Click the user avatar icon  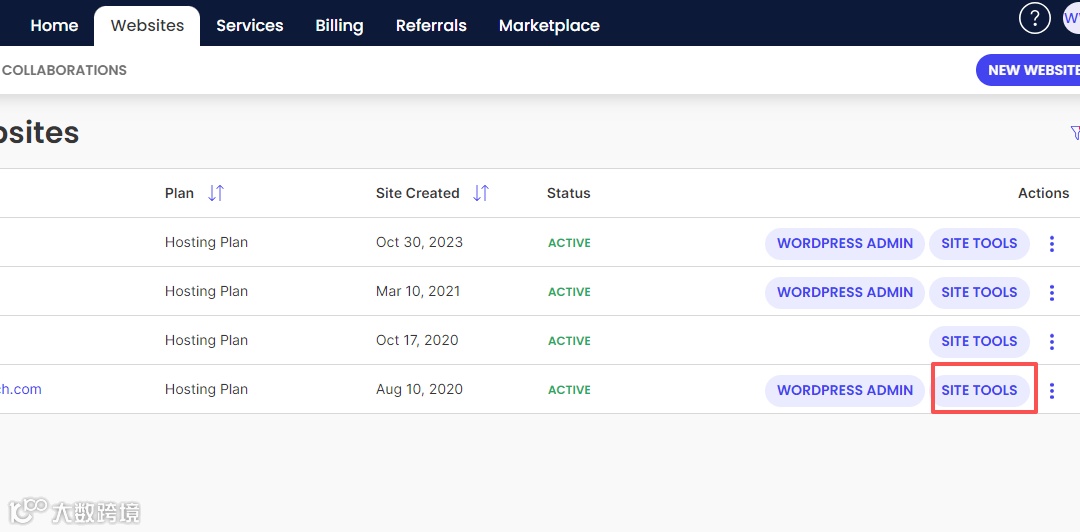tap(1071, 18)
